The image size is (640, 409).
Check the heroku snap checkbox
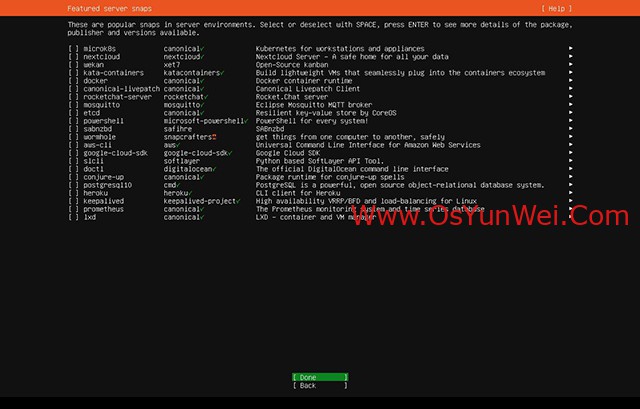[73, 193]
